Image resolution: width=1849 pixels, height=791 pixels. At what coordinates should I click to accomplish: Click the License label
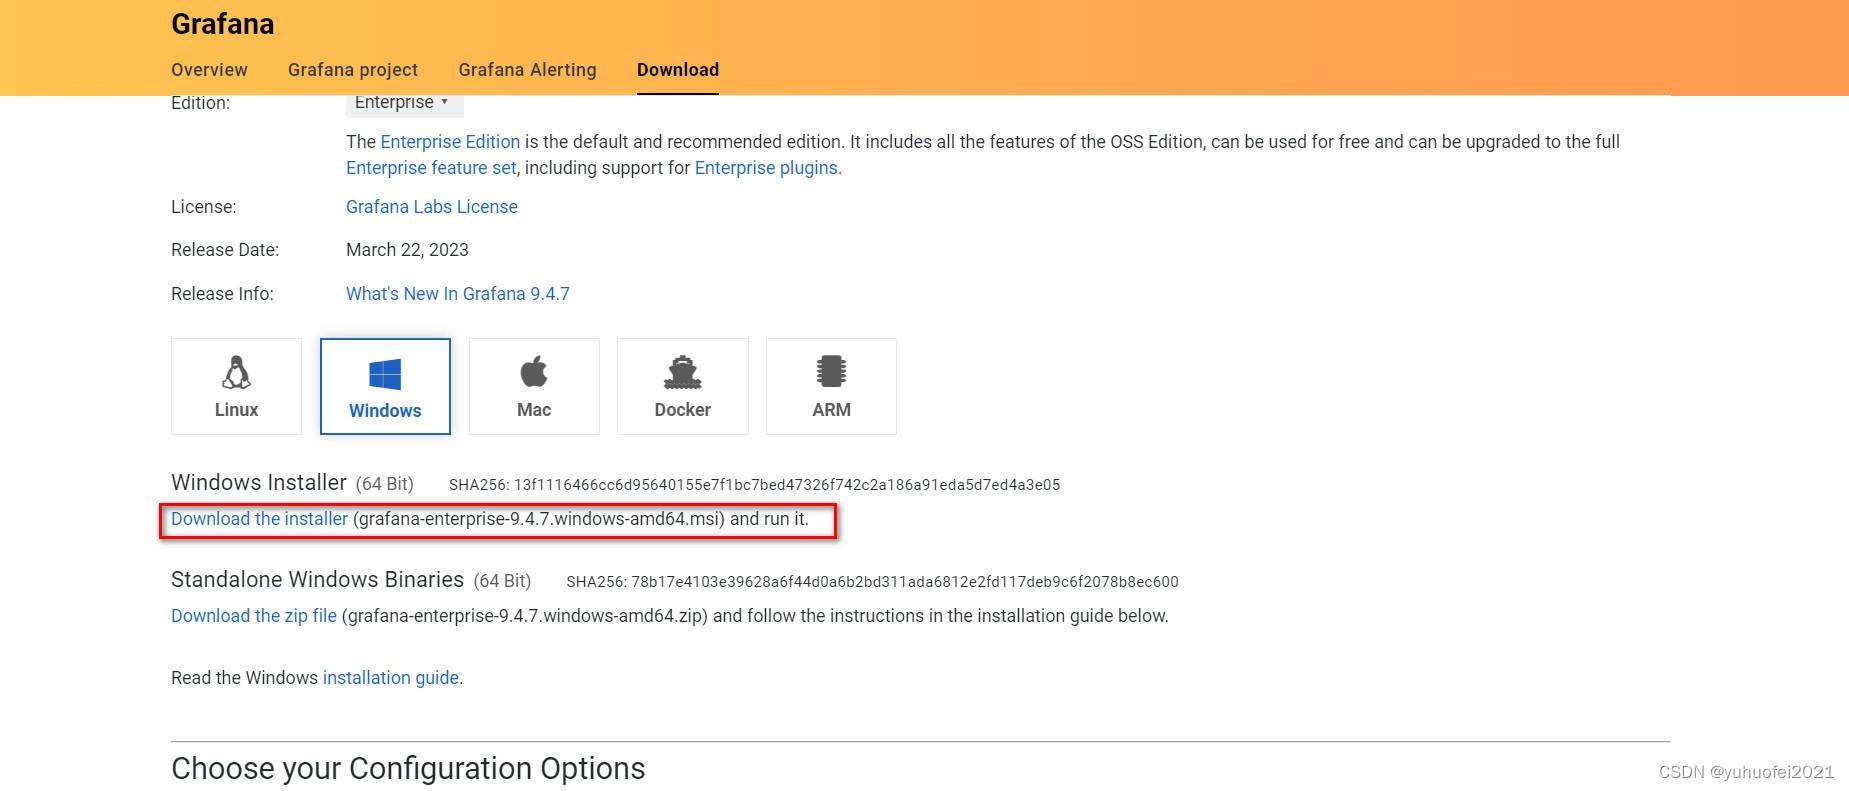[204, 207]
